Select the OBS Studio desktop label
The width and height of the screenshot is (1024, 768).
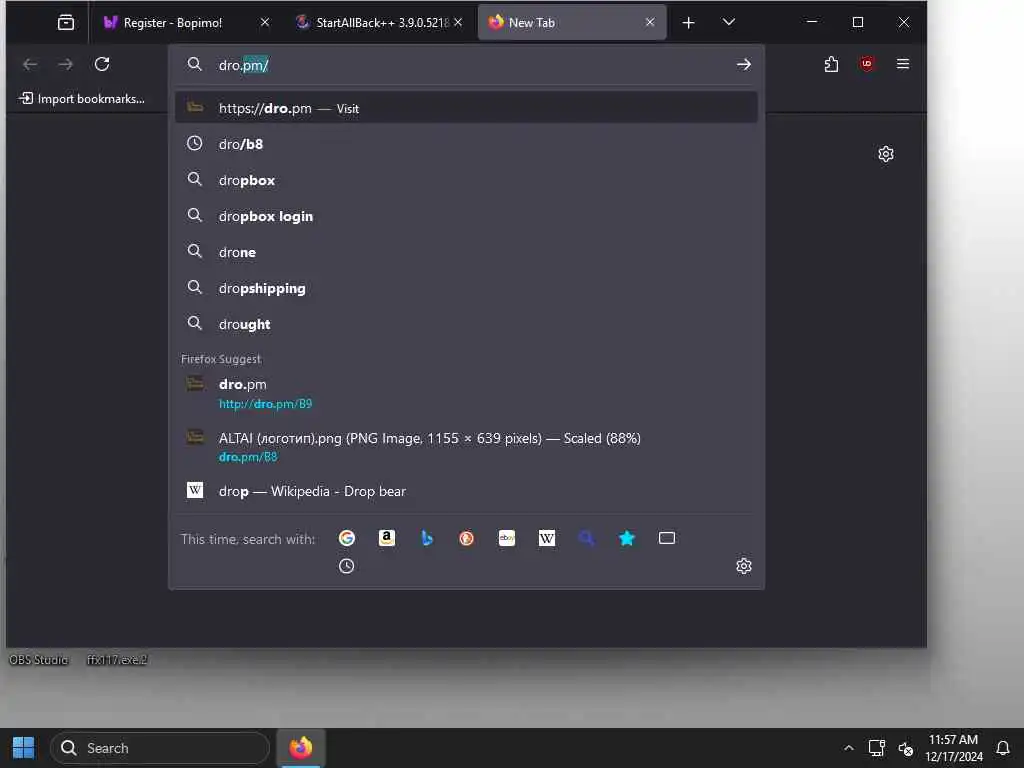39,660
